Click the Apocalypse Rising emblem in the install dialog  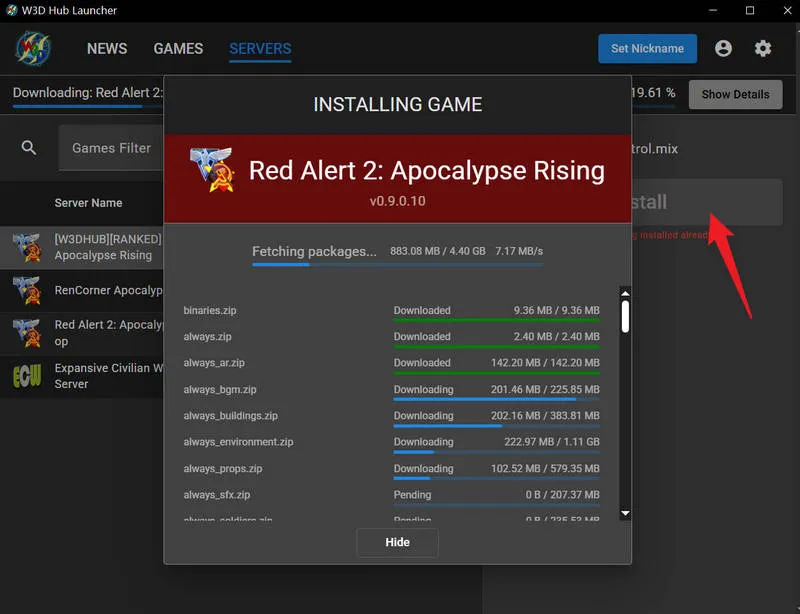pyautogui.click(x=212, y=170)
